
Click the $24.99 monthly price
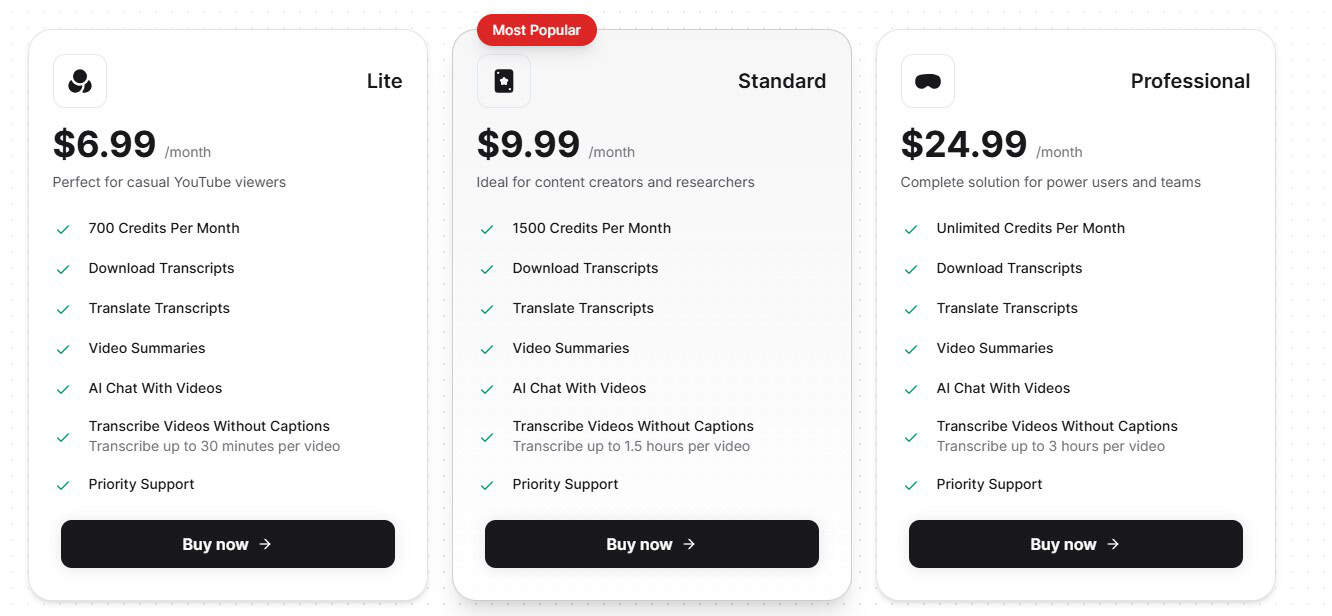click(x=964, y=144)
